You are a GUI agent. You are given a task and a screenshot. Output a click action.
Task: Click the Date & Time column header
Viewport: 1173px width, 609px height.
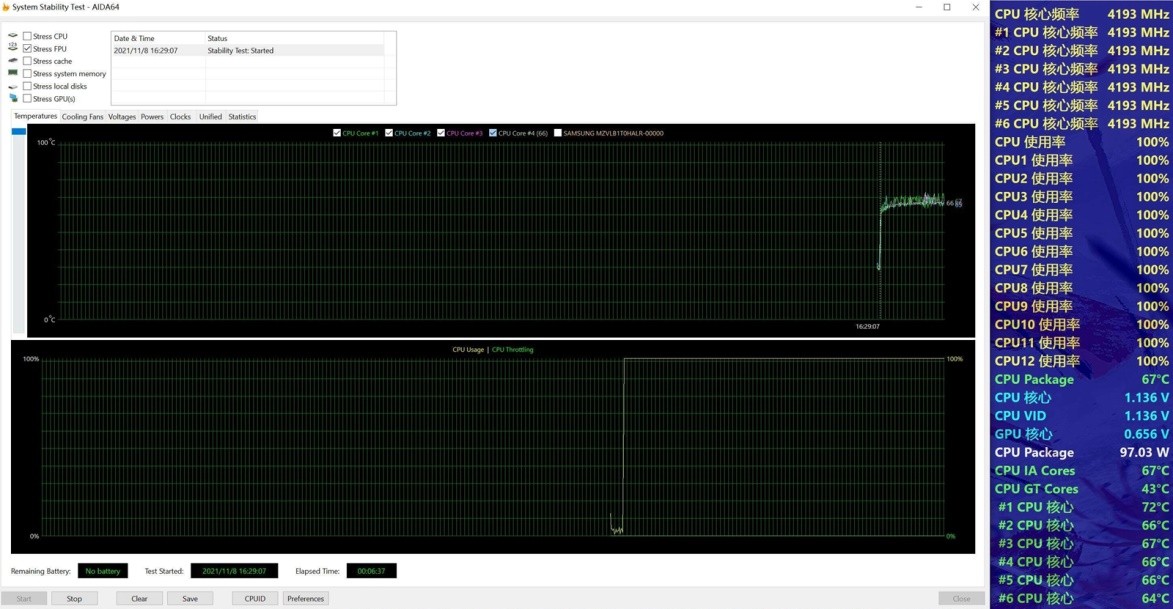[158, 38]
